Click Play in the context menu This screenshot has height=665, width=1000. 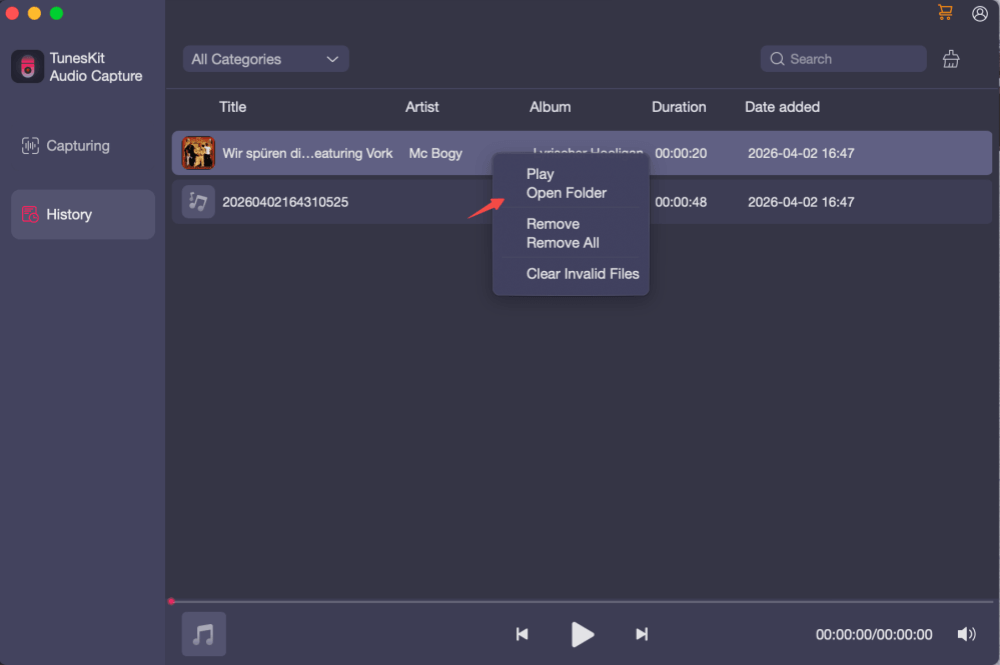(x=539, y=173)
